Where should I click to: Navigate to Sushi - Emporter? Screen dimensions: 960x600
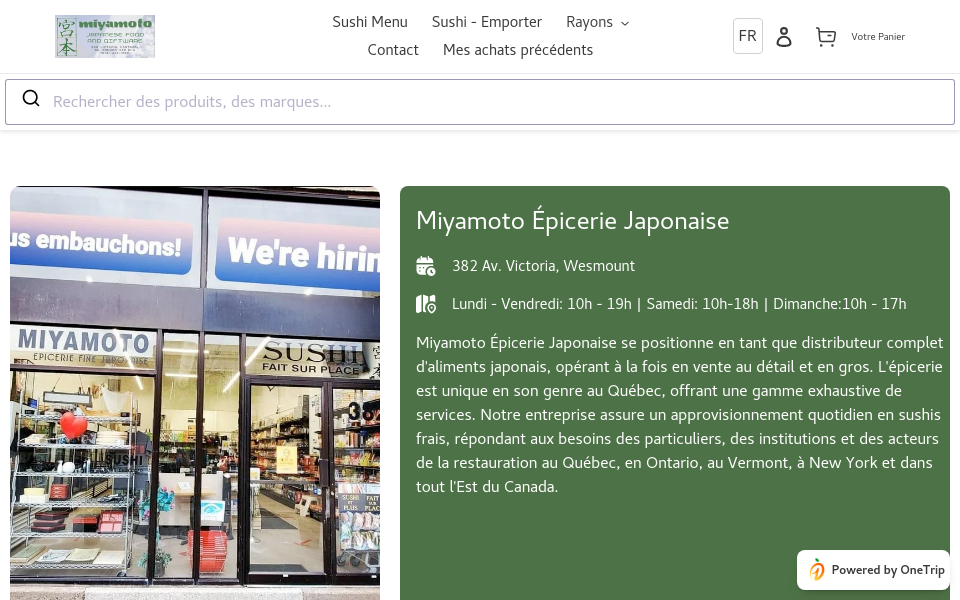[x=487, y=22]
